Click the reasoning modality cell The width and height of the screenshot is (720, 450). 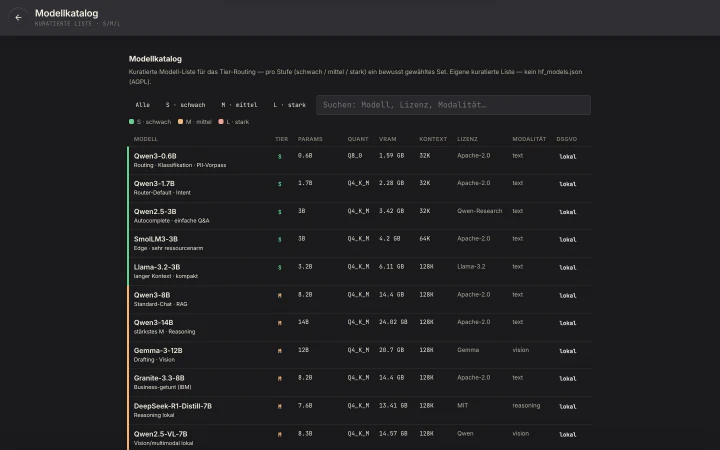coord(526,405)
